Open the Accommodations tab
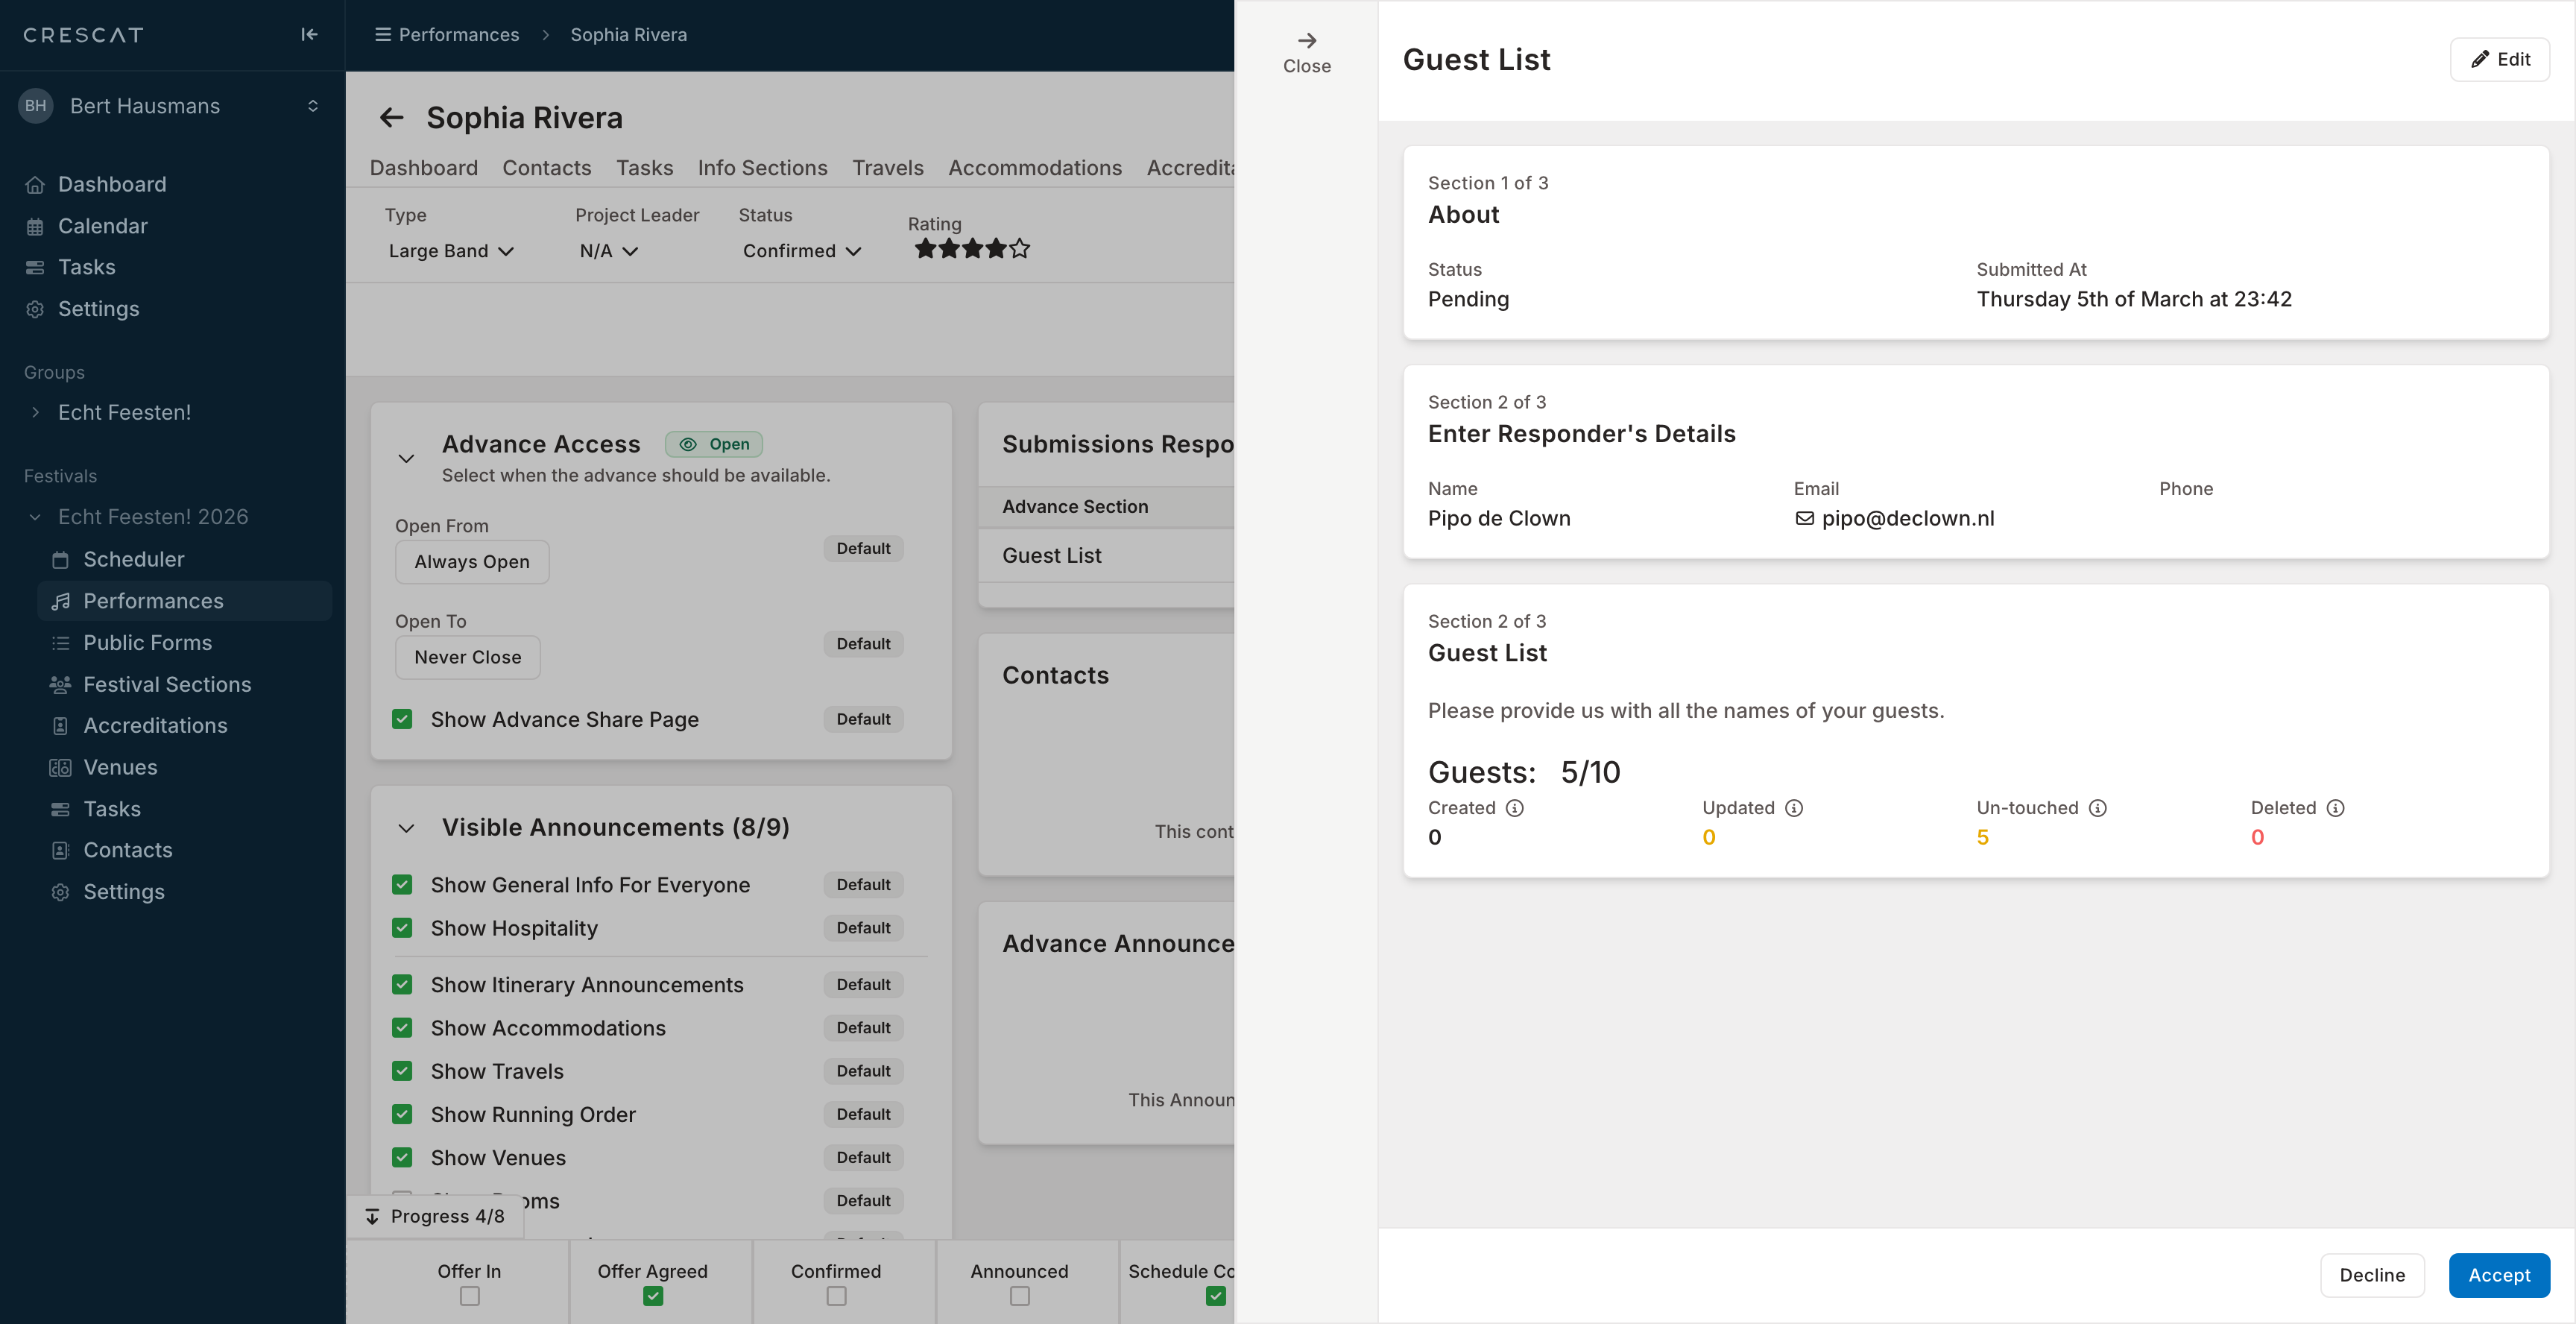Viewport: 2576px width, 1324px height. (1034, 168)
